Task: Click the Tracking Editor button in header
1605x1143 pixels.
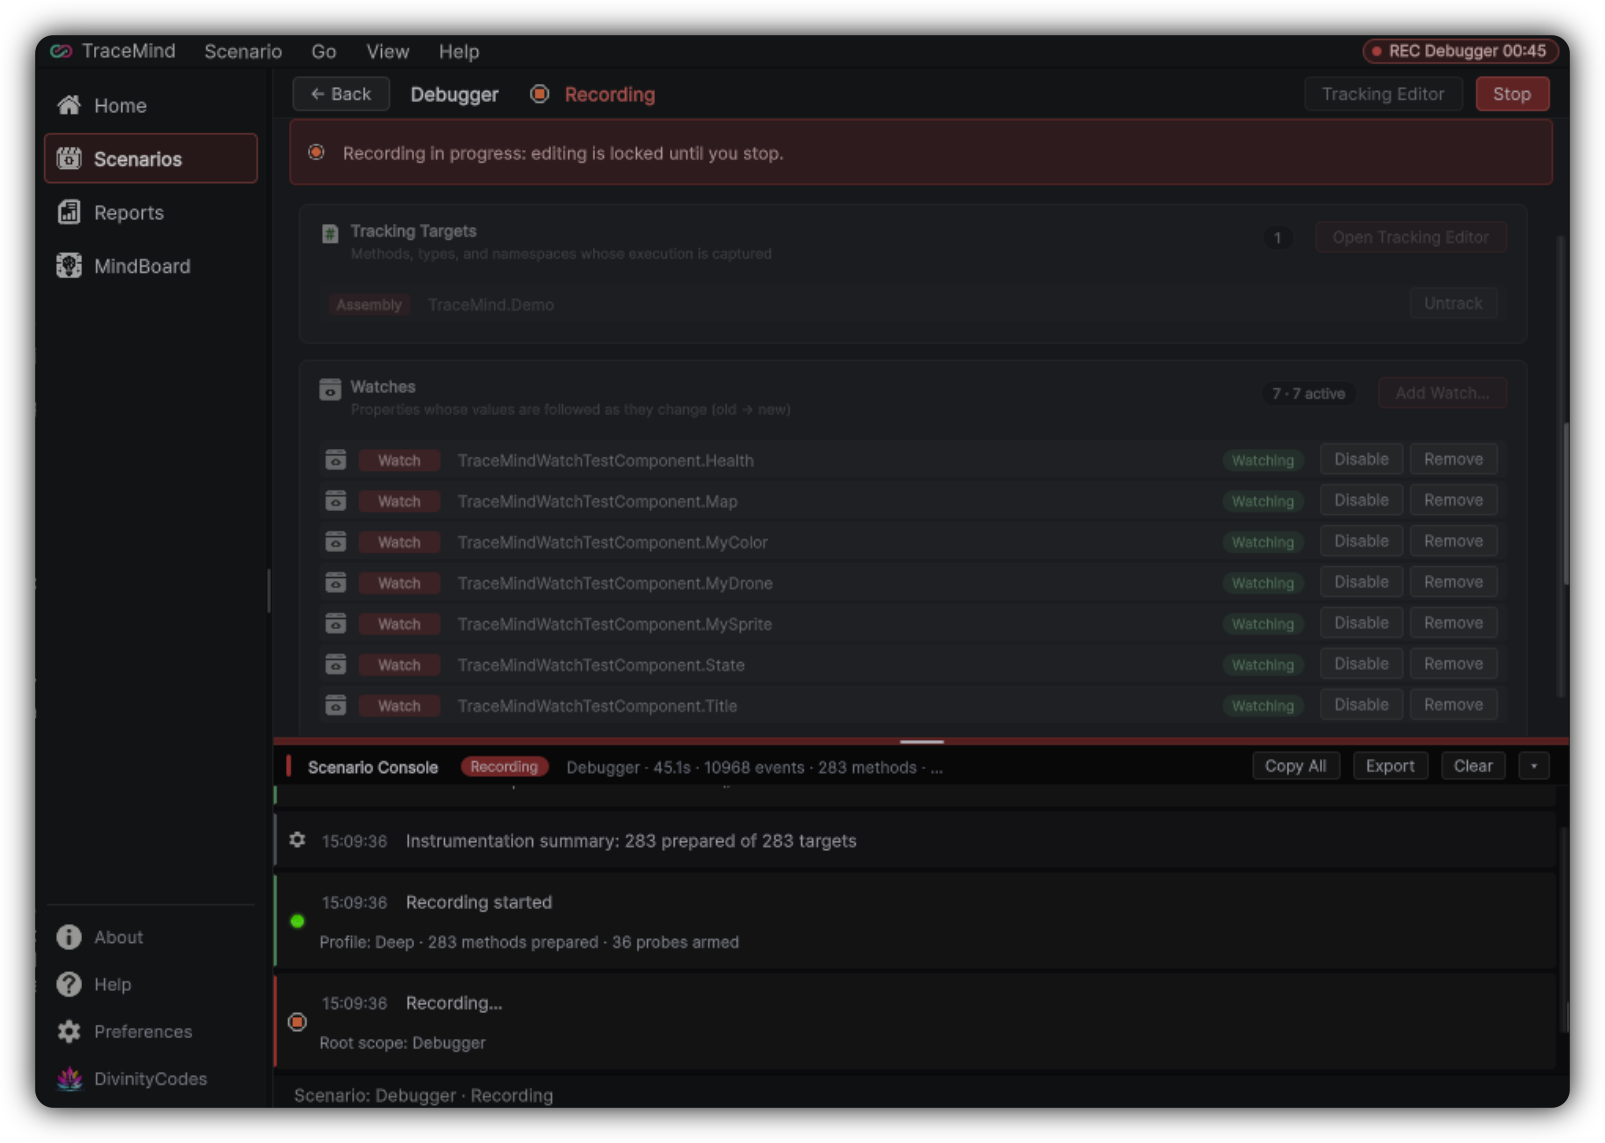Action: coord(1383,94)
